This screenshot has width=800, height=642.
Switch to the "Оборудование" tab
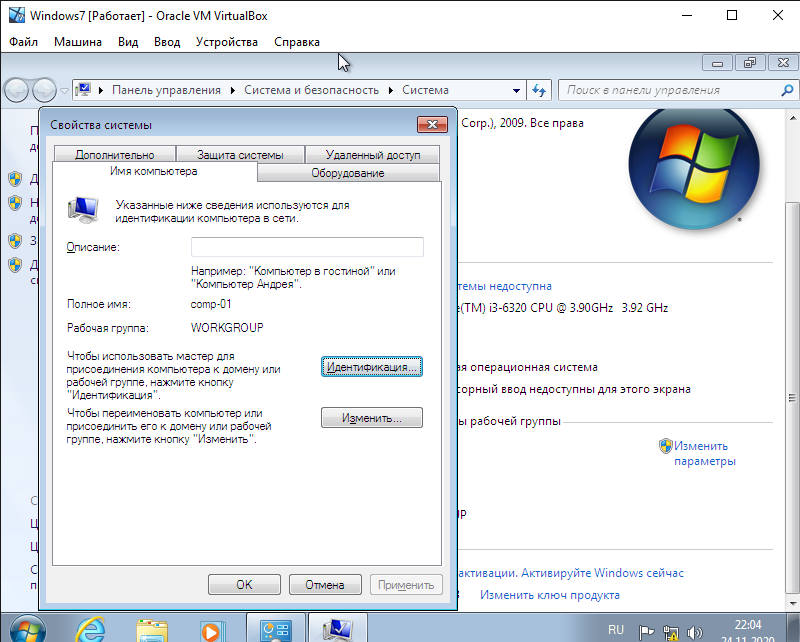348,173
